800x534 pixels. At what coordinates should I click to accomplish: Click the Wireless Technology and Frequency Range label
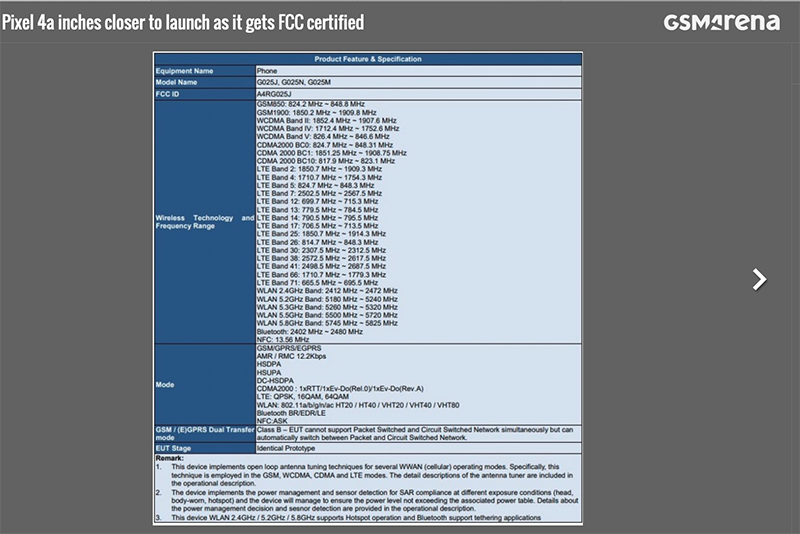[204, 221]
